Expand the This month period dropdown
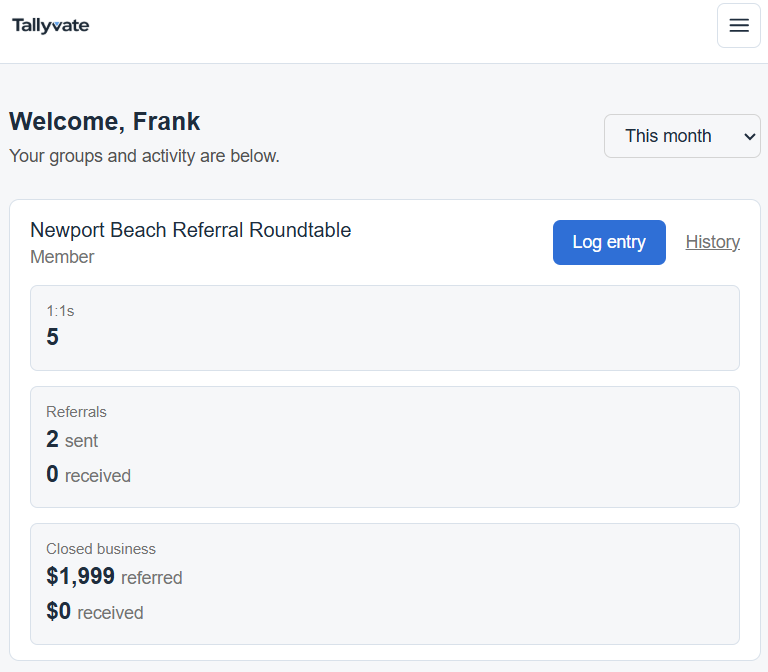Screen dimensions: 768x672 (x=682, y=136)
